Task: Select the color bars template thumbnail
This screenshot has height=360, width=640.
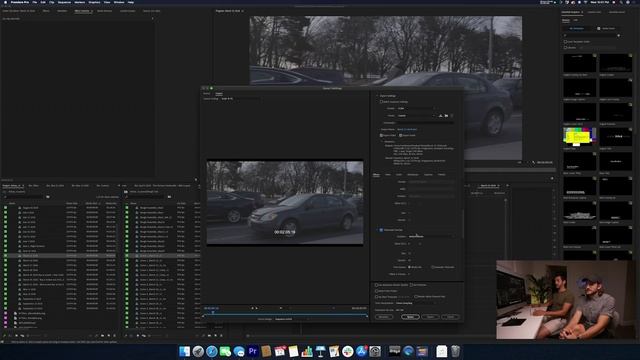Action: tap(580, 136)
